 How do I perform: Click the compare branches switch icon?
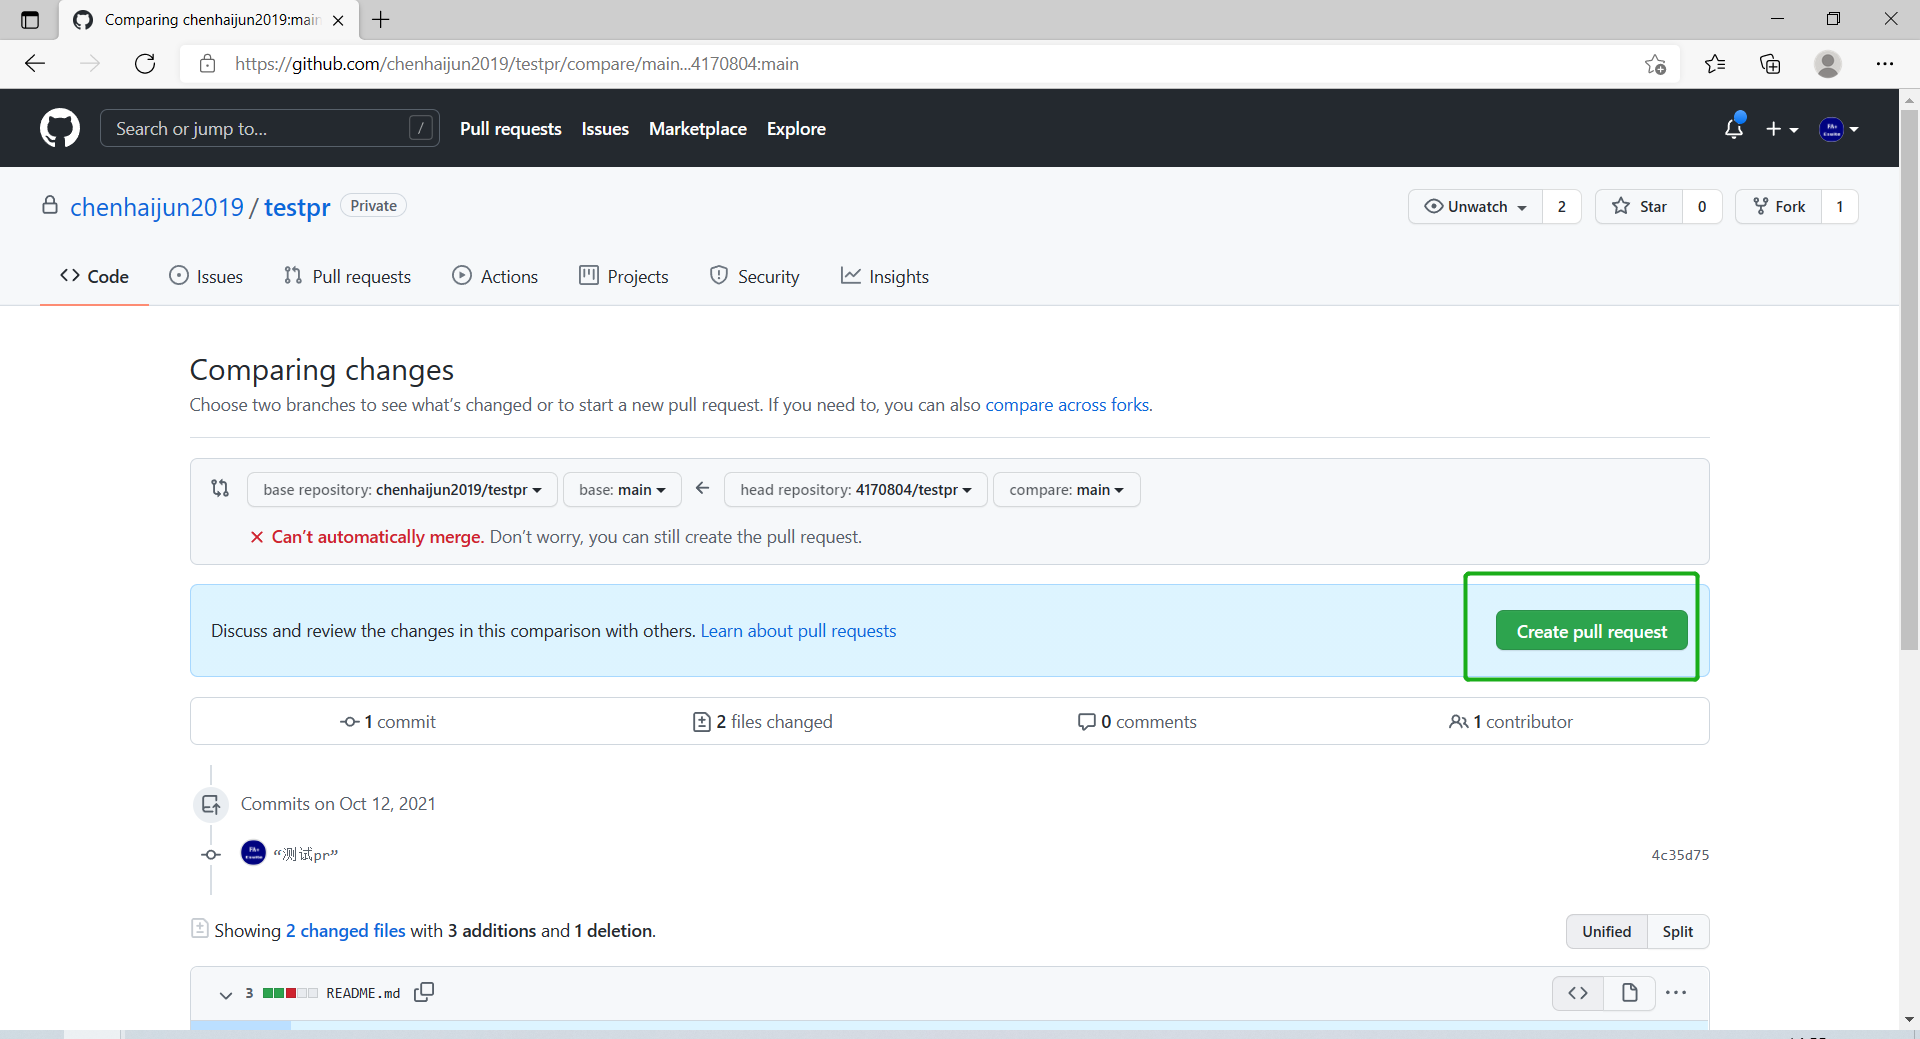pos(220,488)
